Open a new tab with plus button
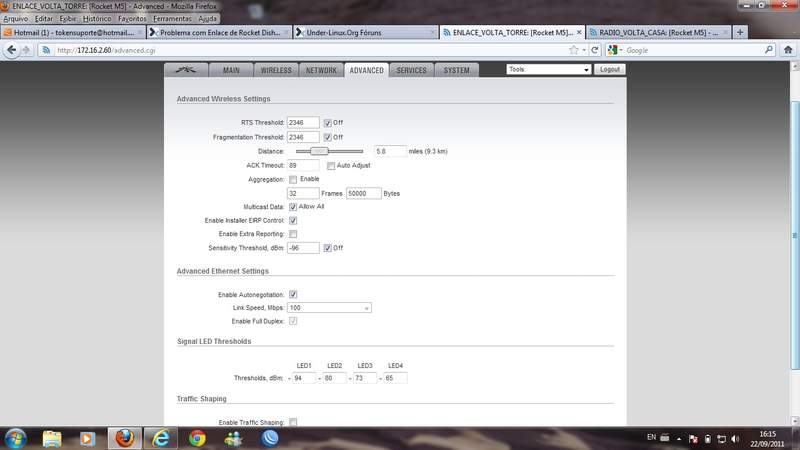The height and width of the screenshot is (450, 800). (740, 32)
